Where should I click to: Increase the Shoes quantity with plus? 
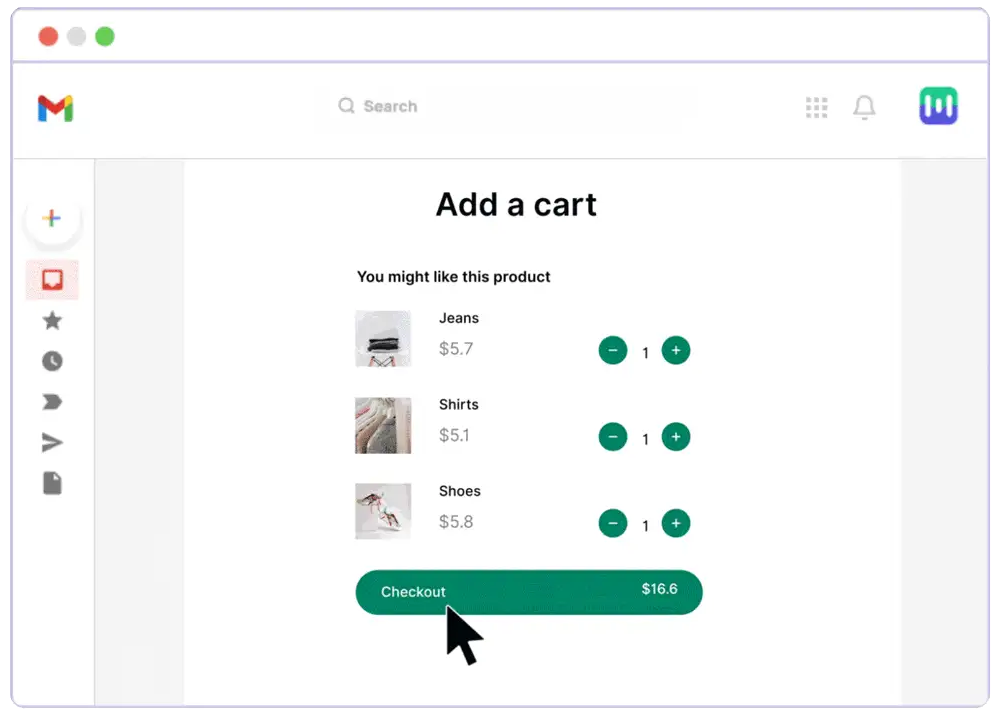click(x=676, y=523)
